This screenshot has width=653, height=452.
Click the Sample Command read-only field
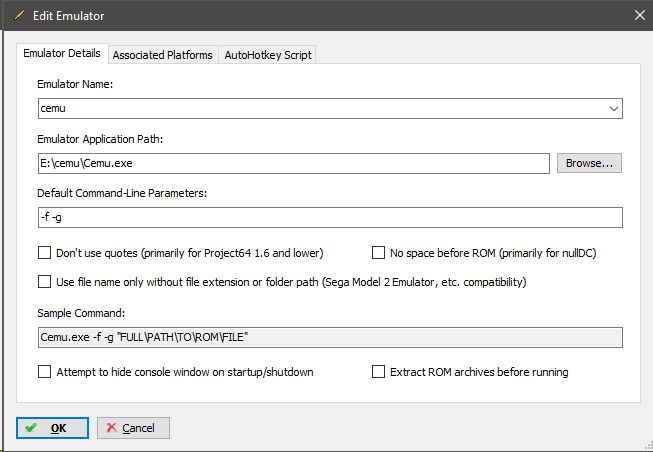click(330, 337)
